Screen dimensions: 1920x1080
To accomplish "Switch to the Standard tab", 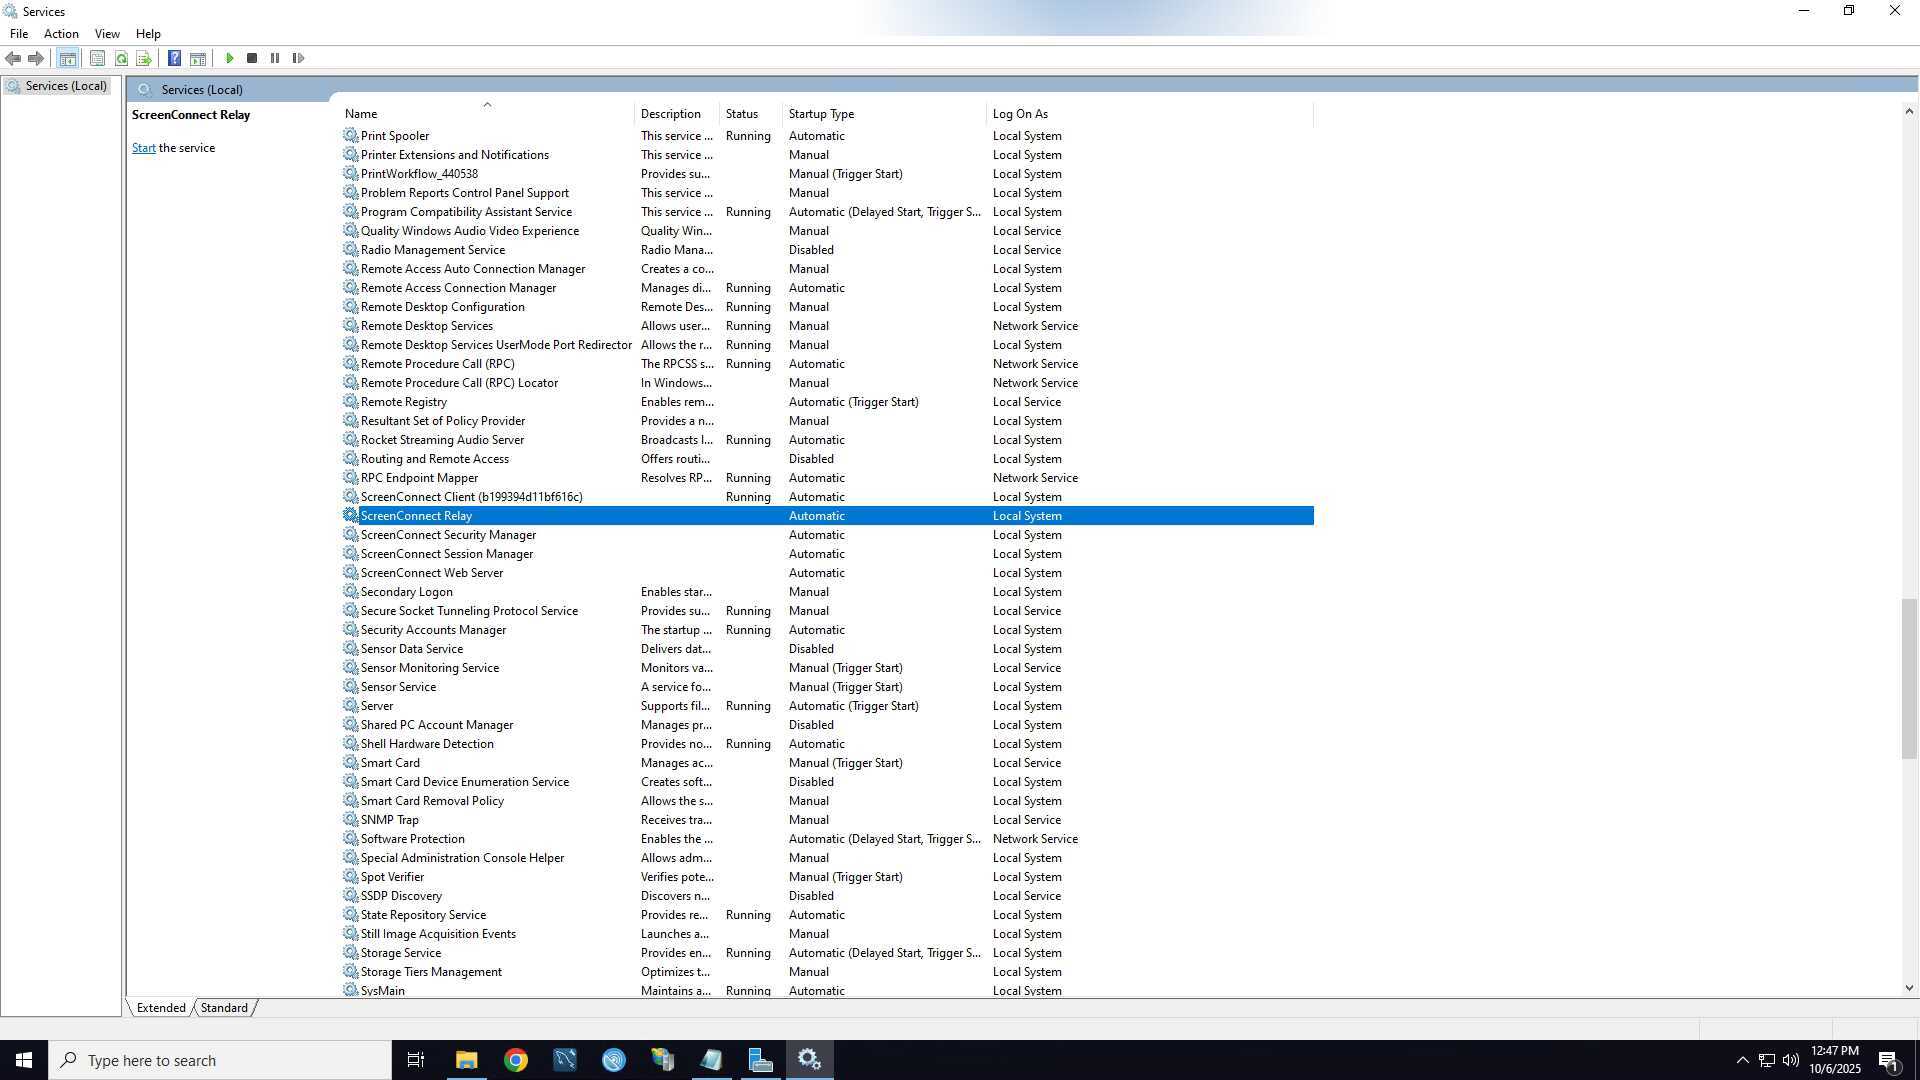I will pos(223,1007).
